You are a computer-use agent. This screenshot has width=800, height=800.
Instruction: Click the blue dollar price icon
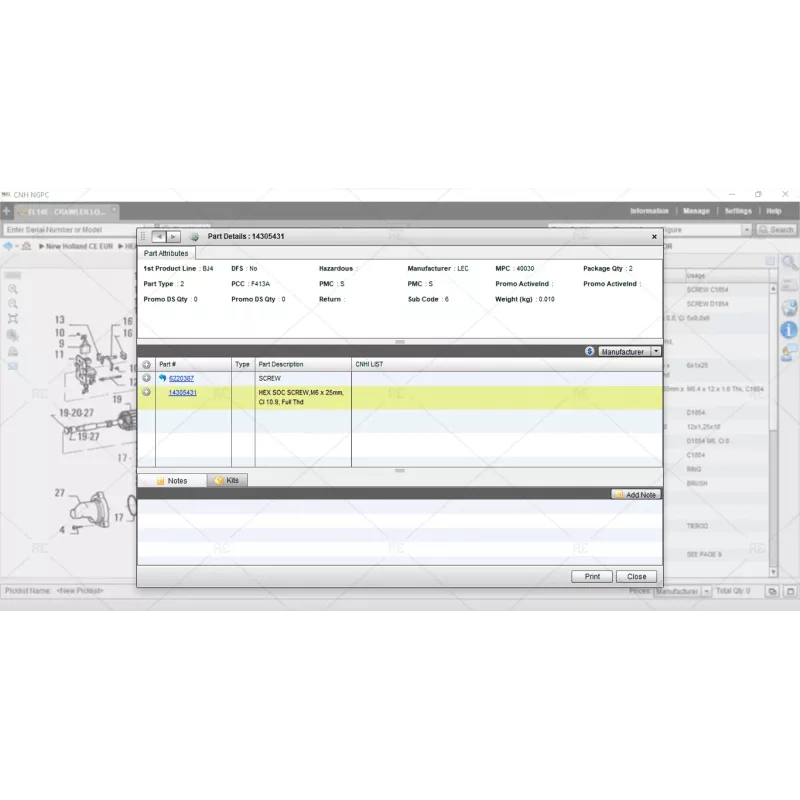tap(590, 352)
